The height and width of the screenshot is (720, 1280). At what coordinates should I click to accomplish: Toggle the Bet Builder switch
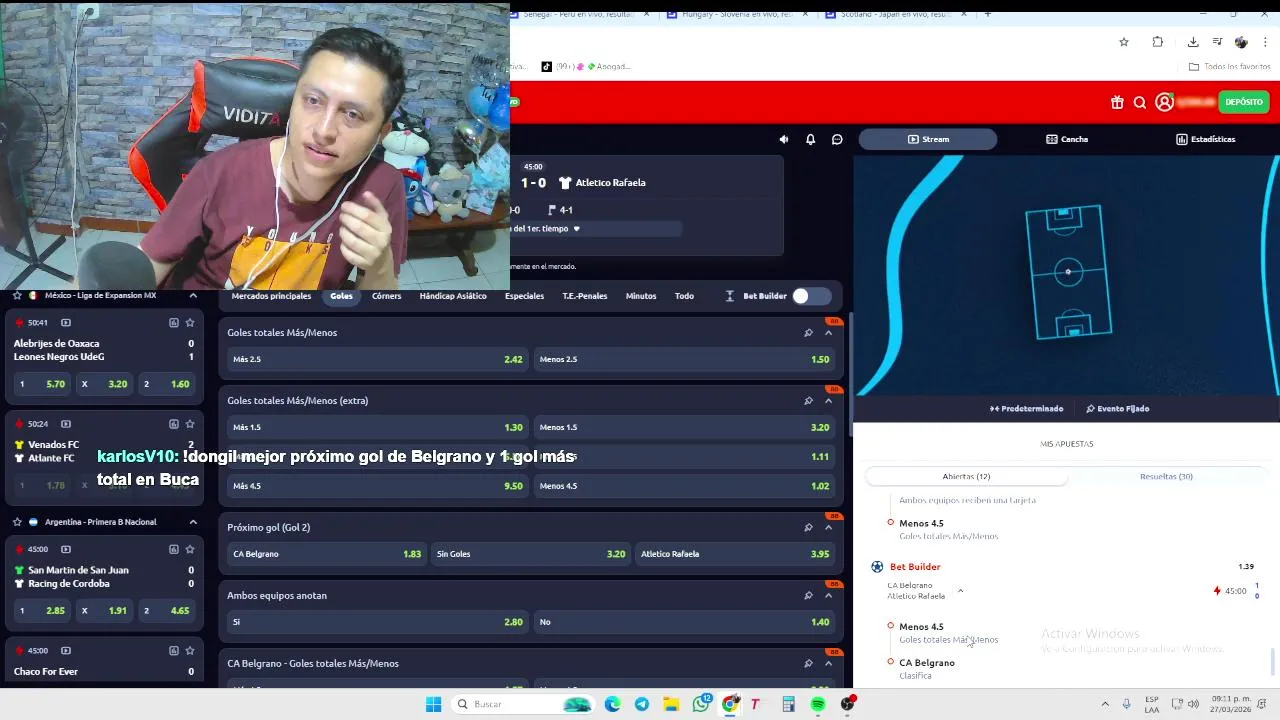tap(811, 296)
